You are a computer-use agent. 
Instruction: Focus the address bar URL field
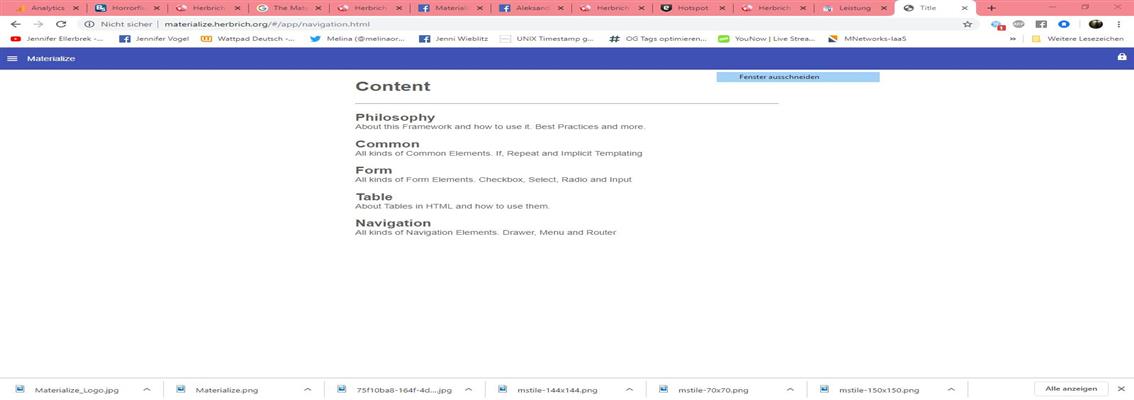click(500, 24)
